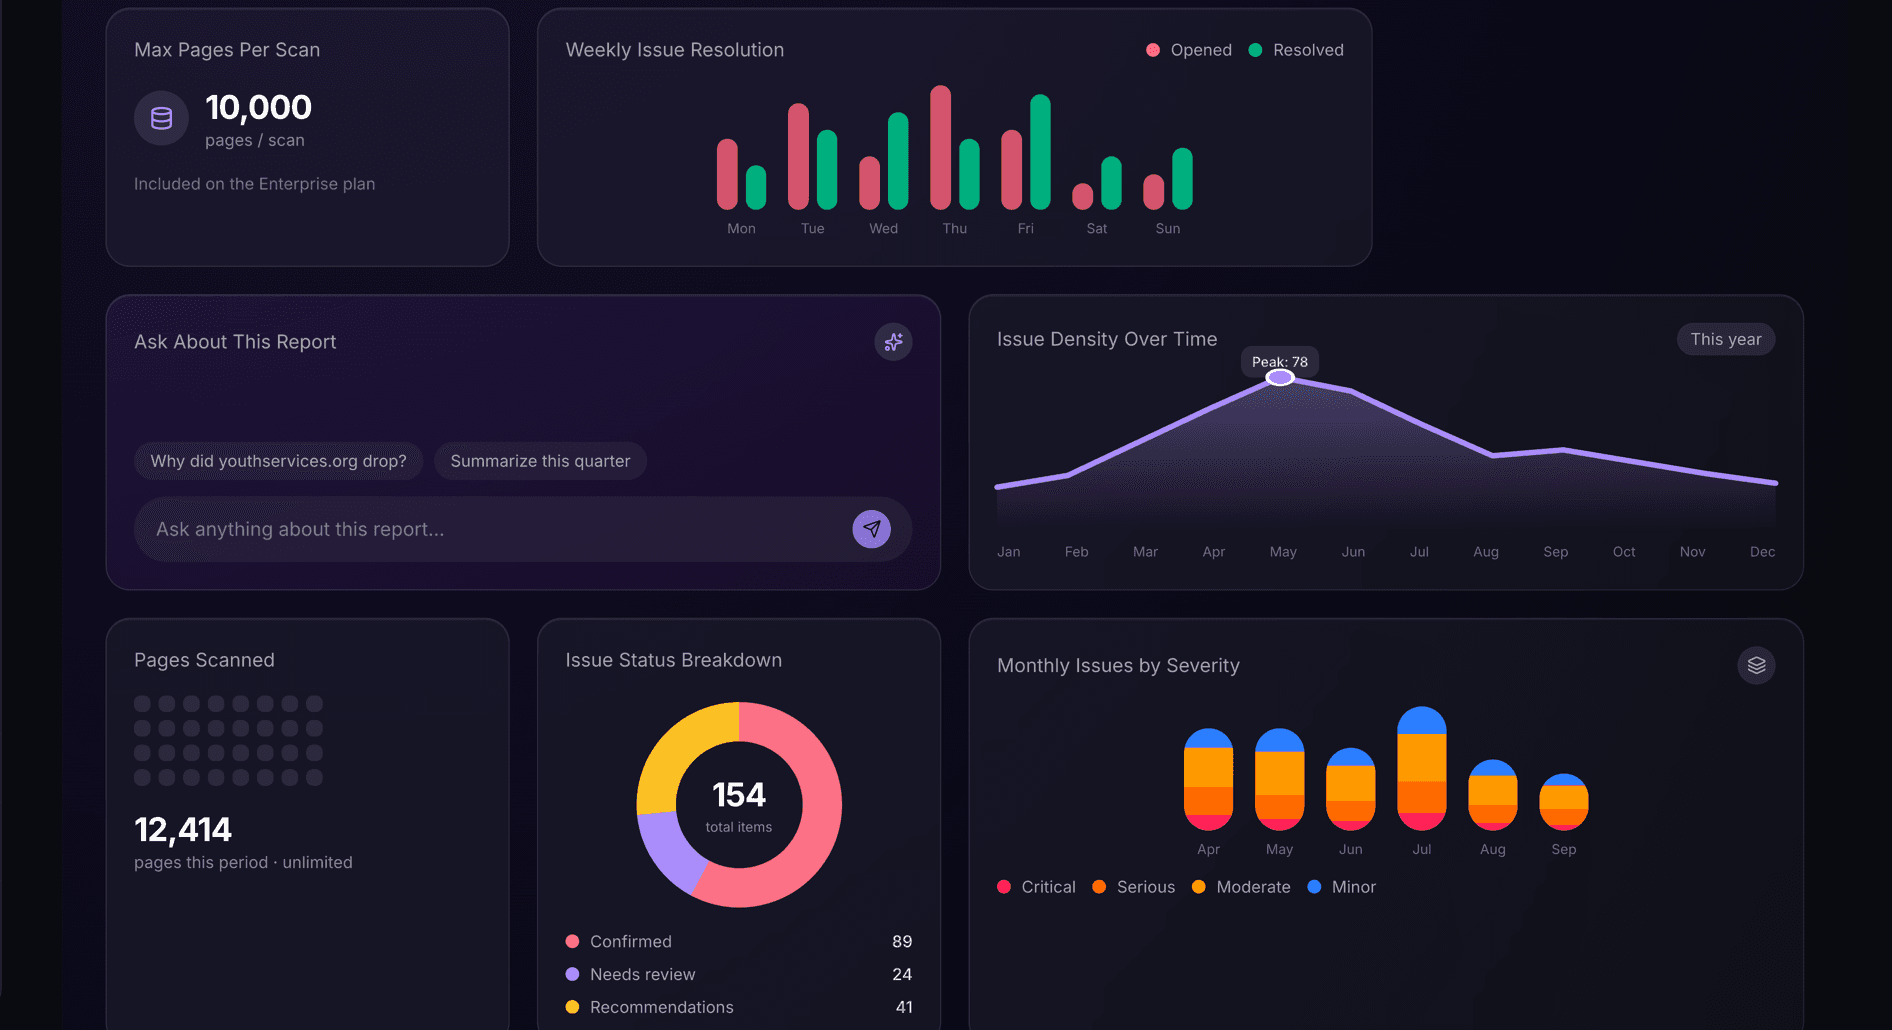Screen dimensions: 1892x1030
Task: Click the Jun label under severity bars
Action: pos(1350,849)
